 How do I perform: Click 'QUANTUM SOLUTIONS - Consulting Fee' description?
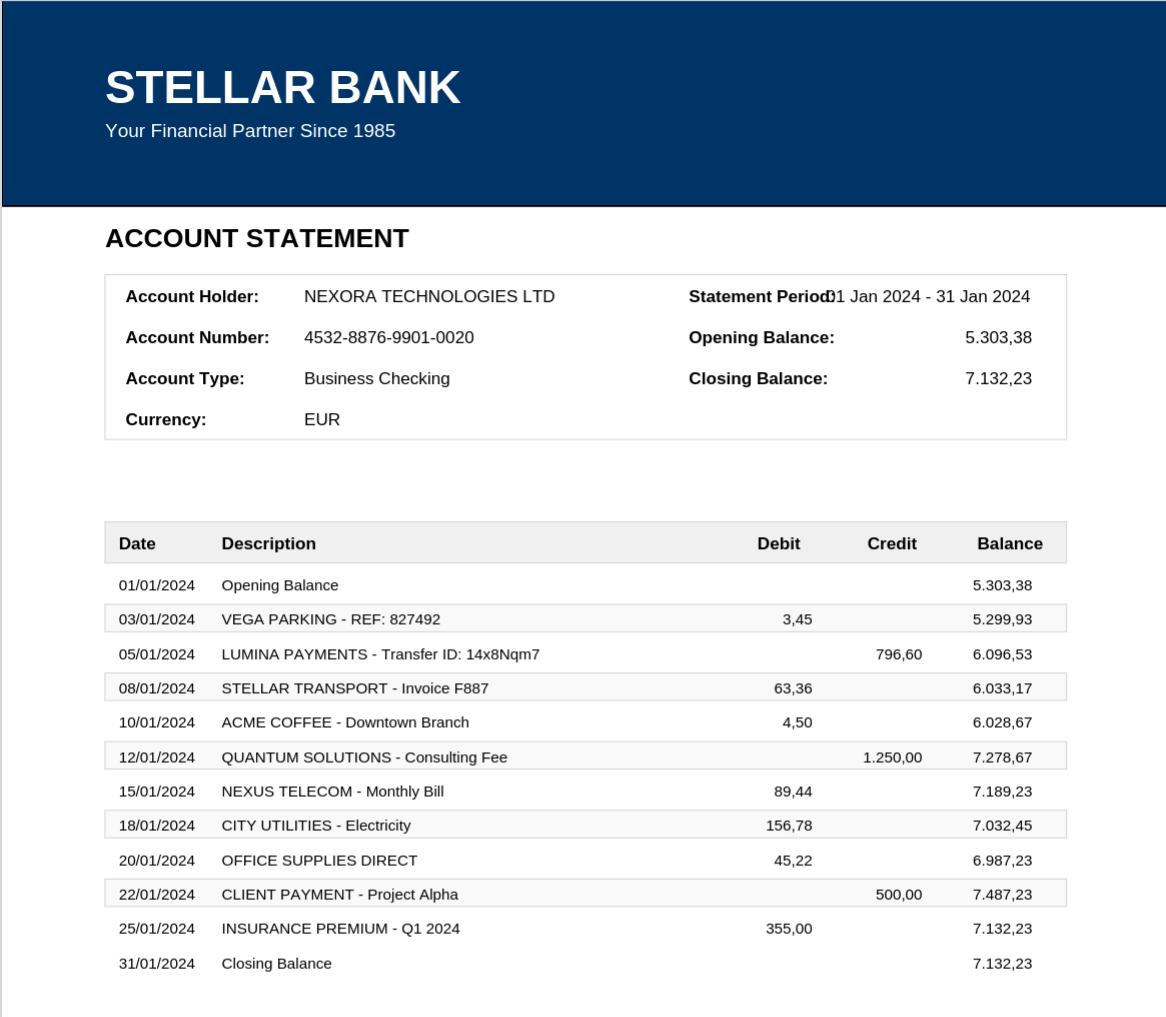364,758
